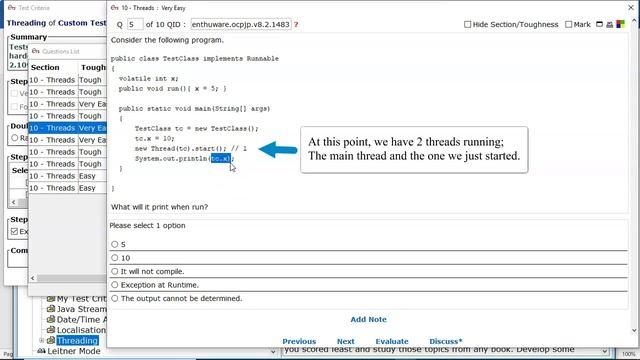
Task: Click the question number field showing 5
Action: coord(135,24)
